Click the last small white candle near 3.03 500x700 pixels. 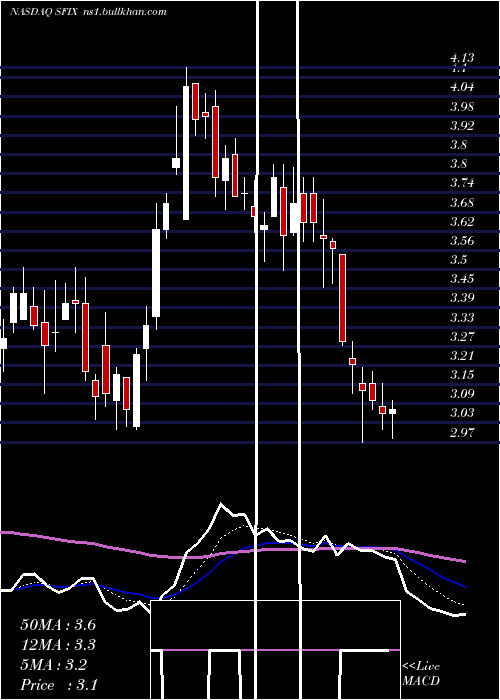[x=393, y=412]
